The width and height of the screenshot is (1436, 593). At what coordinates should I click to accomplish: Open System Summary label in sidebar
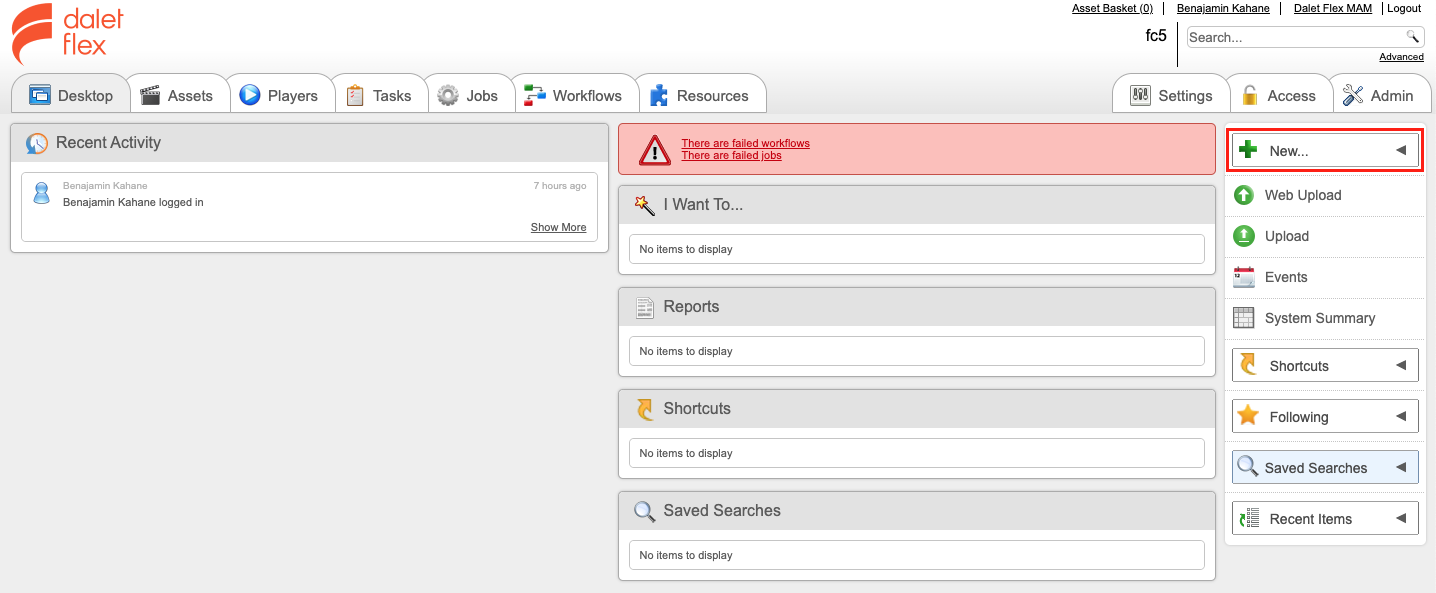click(x=1320, y=318)
